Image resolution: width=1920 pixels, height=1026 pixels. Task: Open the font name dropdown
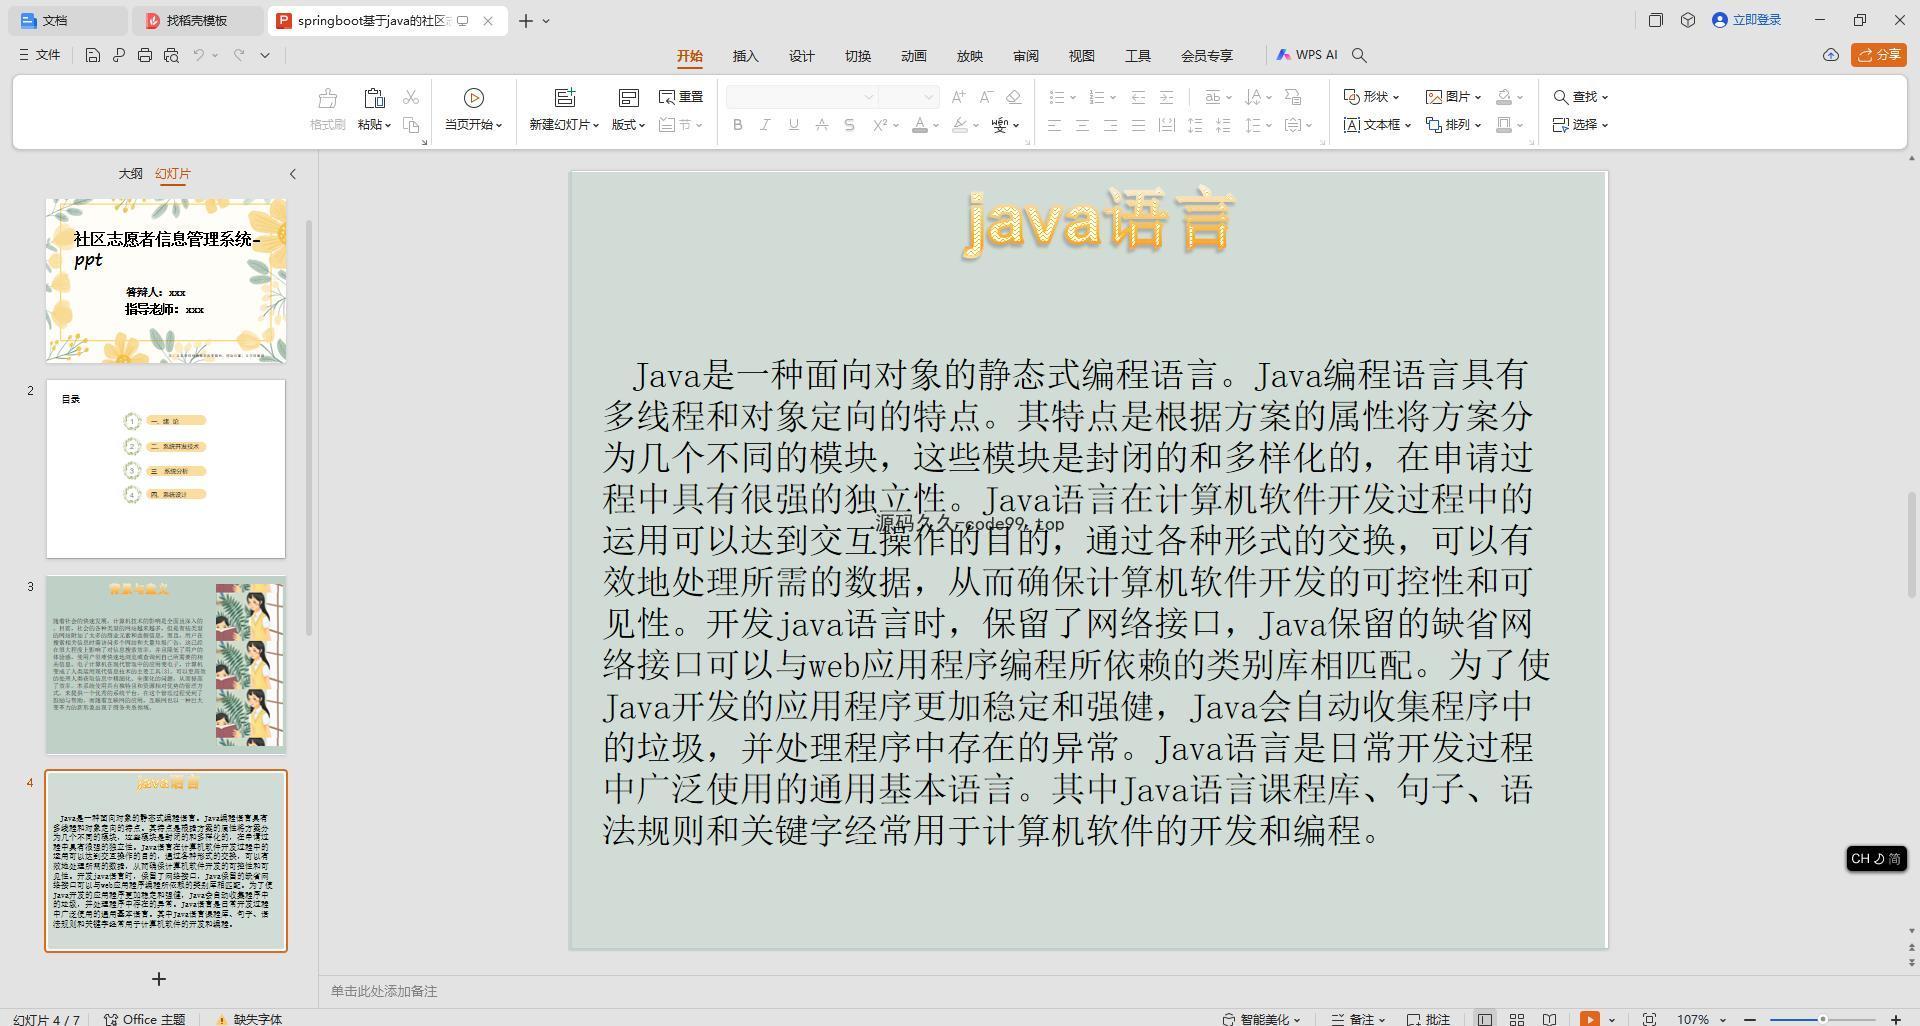(869, 97)
